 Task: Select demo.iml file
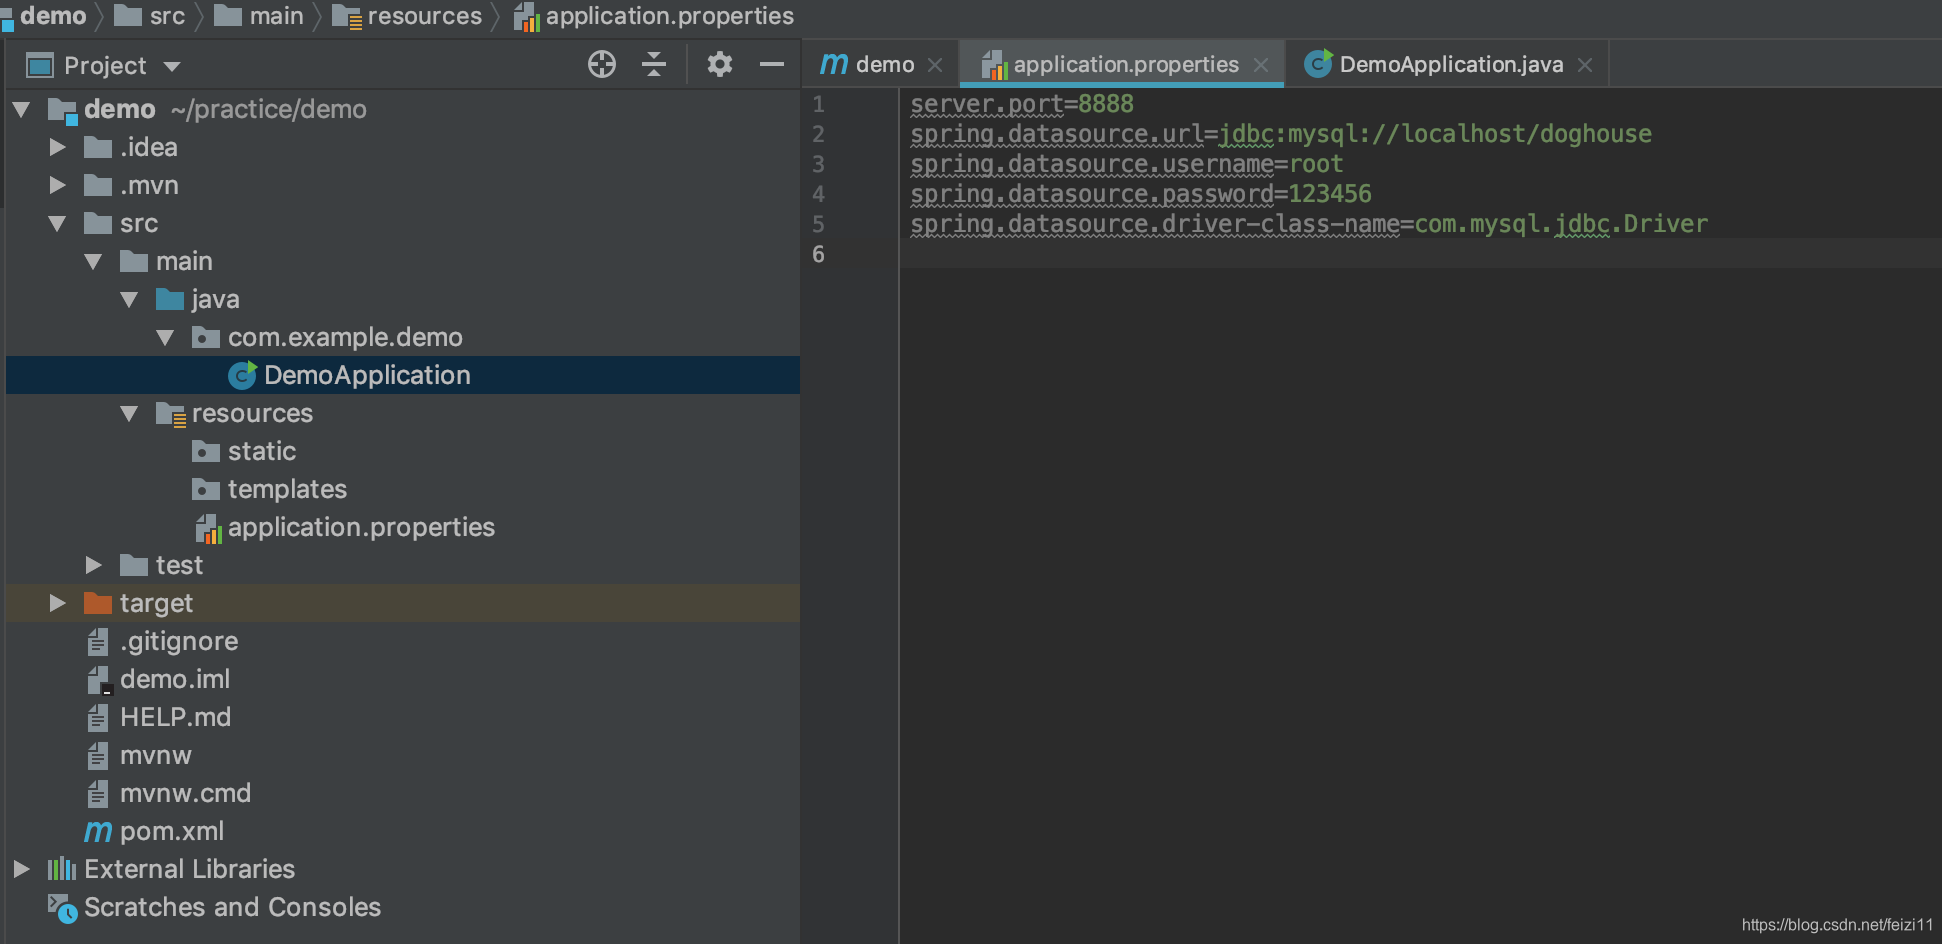click(175, 679)
